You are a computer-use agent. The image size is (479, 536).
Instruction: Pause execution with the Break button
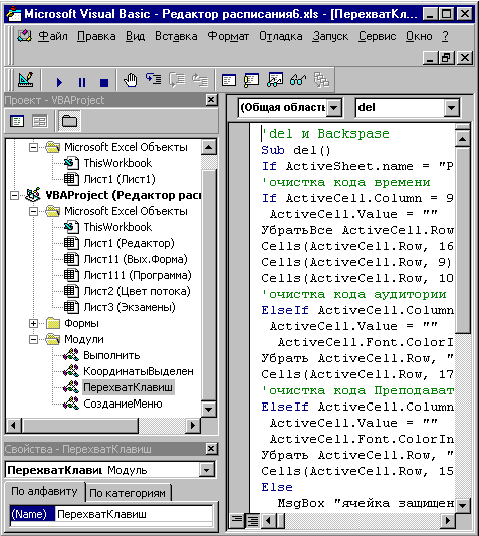pyautogui.click(x=82, y=82)
